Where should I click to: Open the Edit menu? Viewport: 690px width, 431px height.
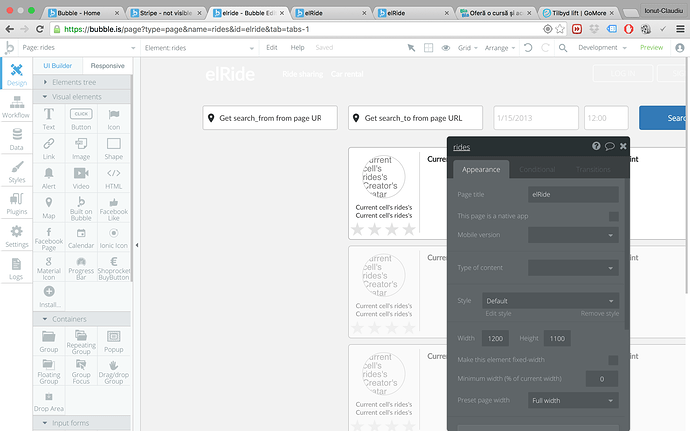pos(272,48)
